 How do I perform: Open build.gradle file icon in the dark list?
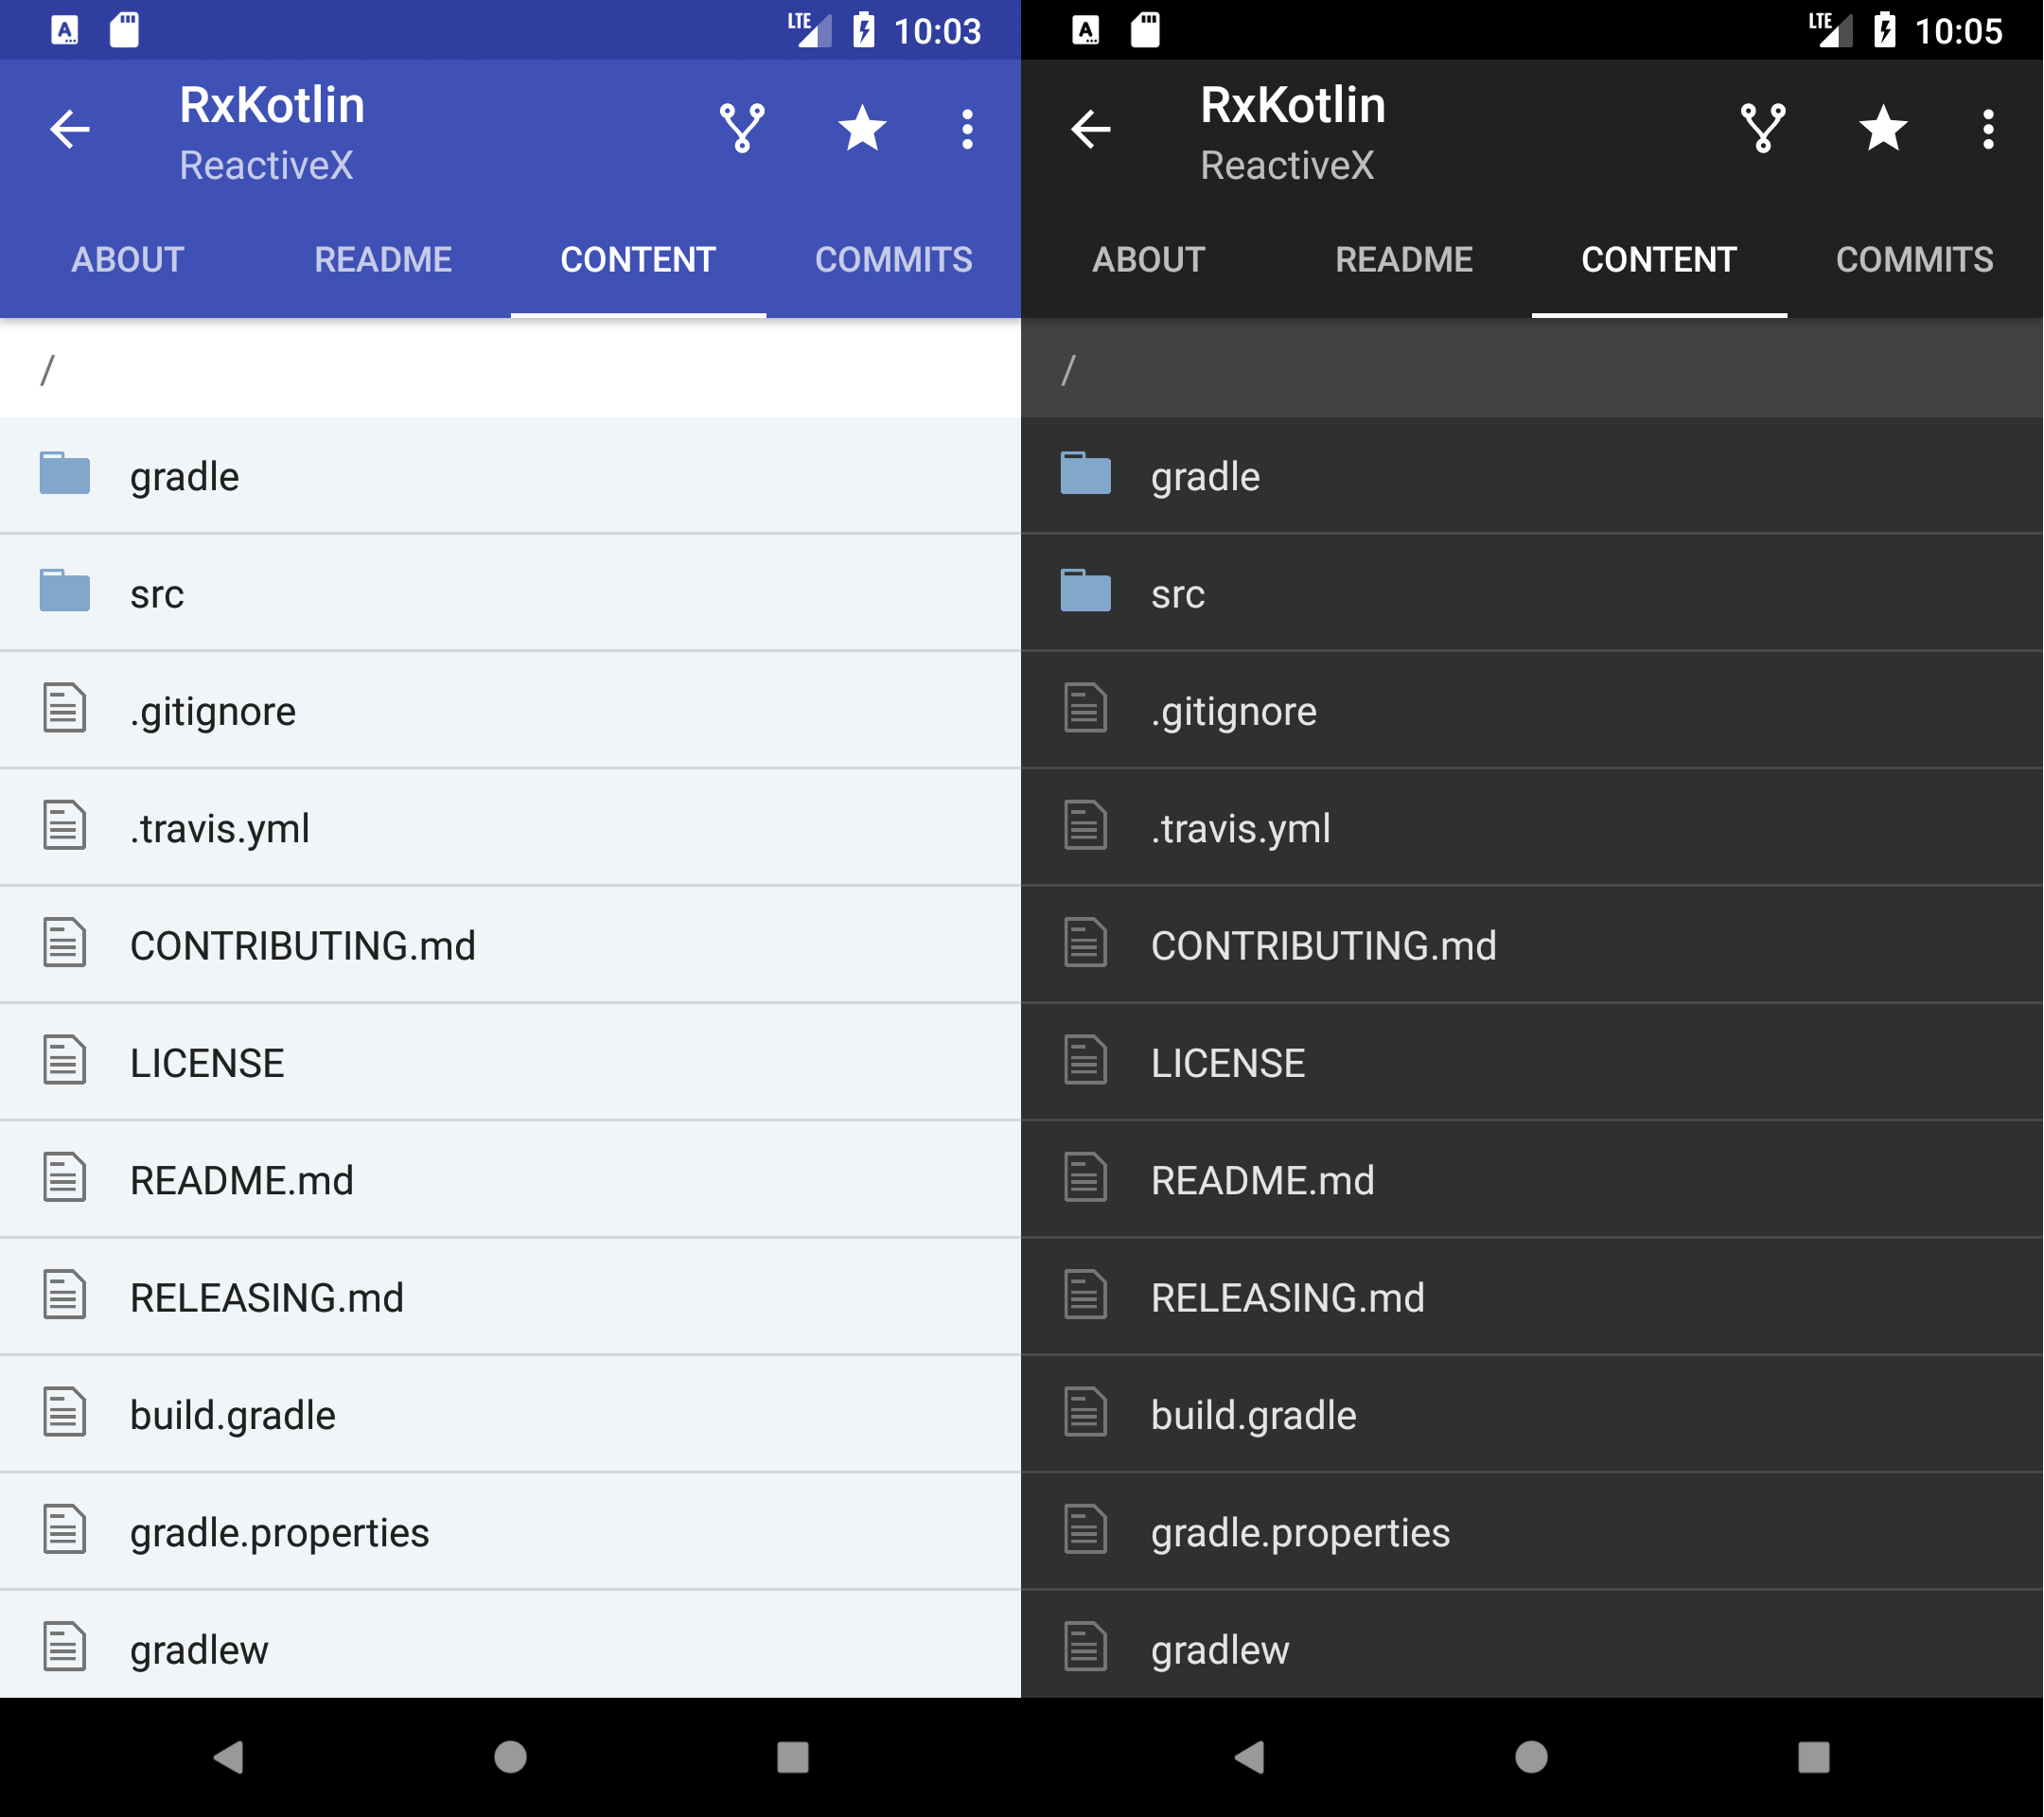click(x=1085, y=1413)
